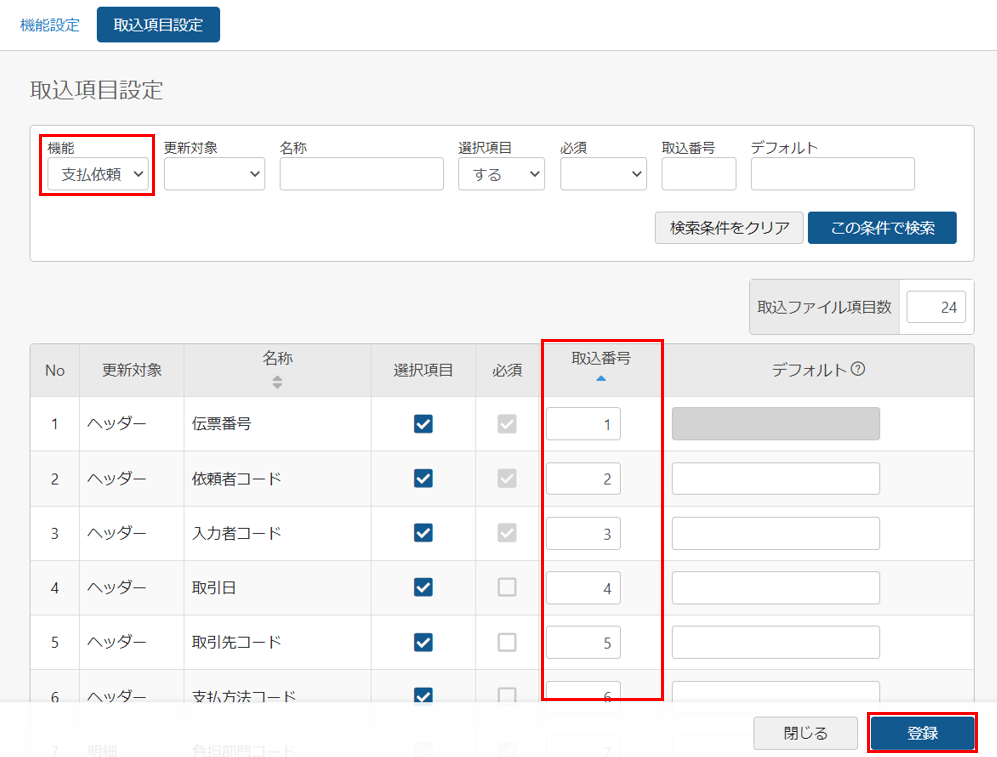
Task: Click the 閉じる button
Action: coord(806,733)
